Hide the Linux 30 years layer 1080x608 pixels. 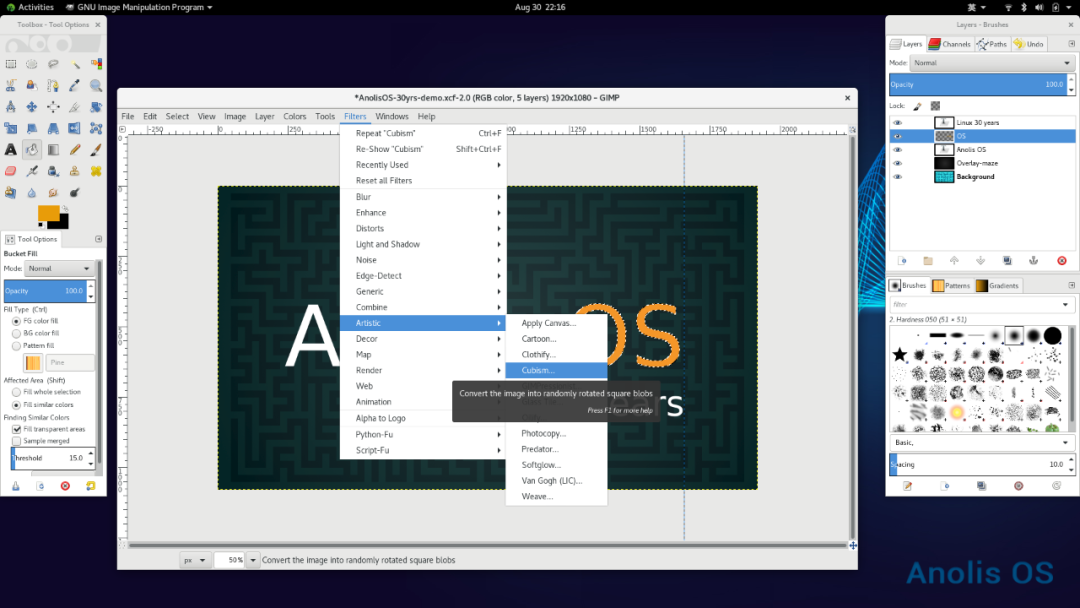coord(897,123)
